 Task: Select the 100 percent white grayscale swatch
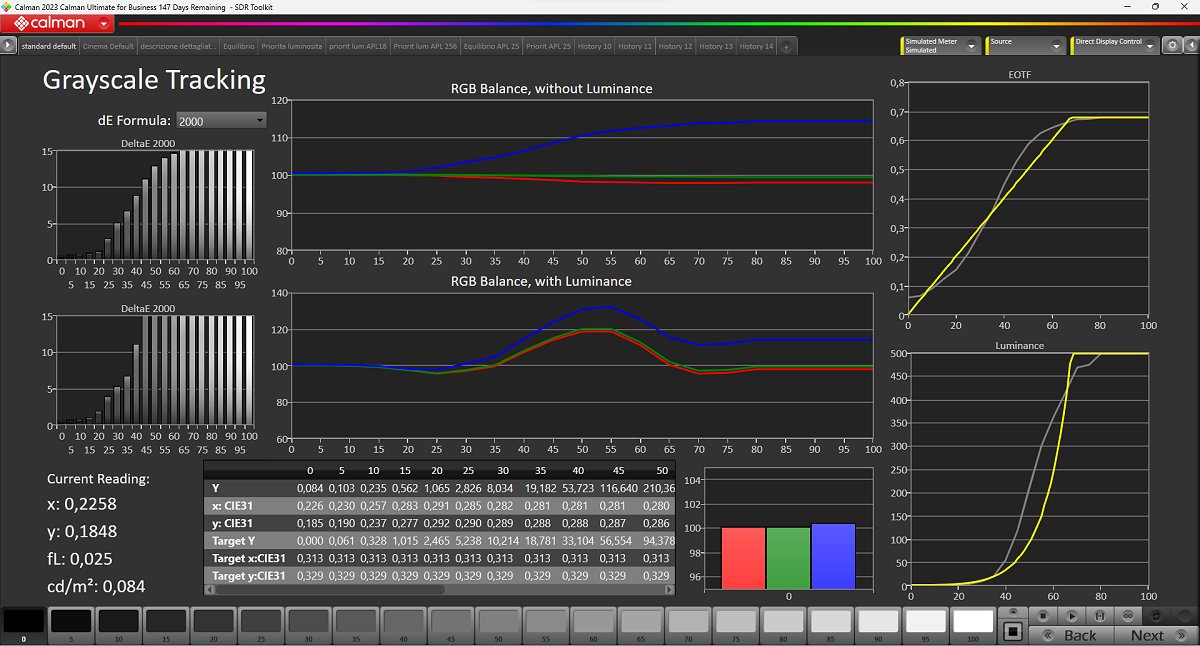(972, 622)
